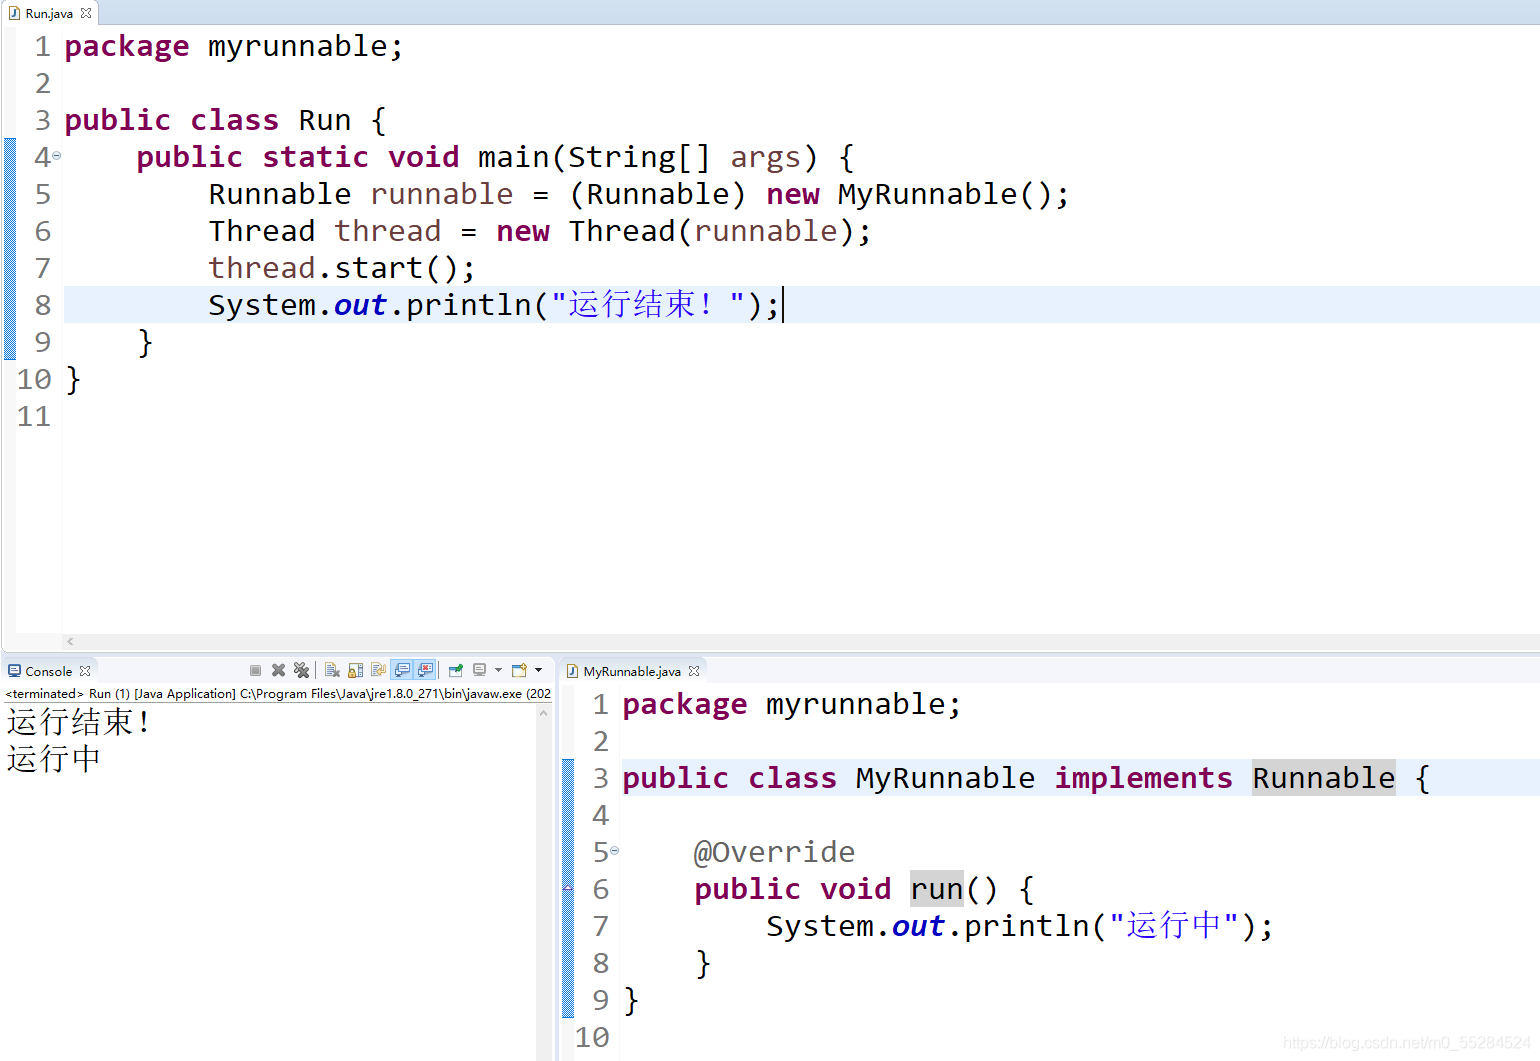Click the MyRunnable.java file icon on tab

(x=573, y=671)
